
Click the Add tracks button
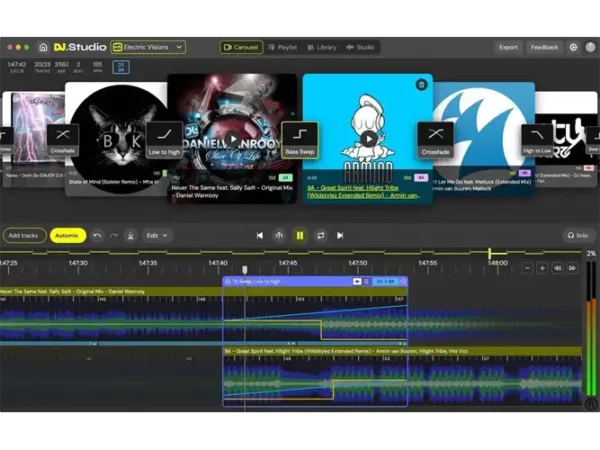pyautogui.click(x=24, y=235)
